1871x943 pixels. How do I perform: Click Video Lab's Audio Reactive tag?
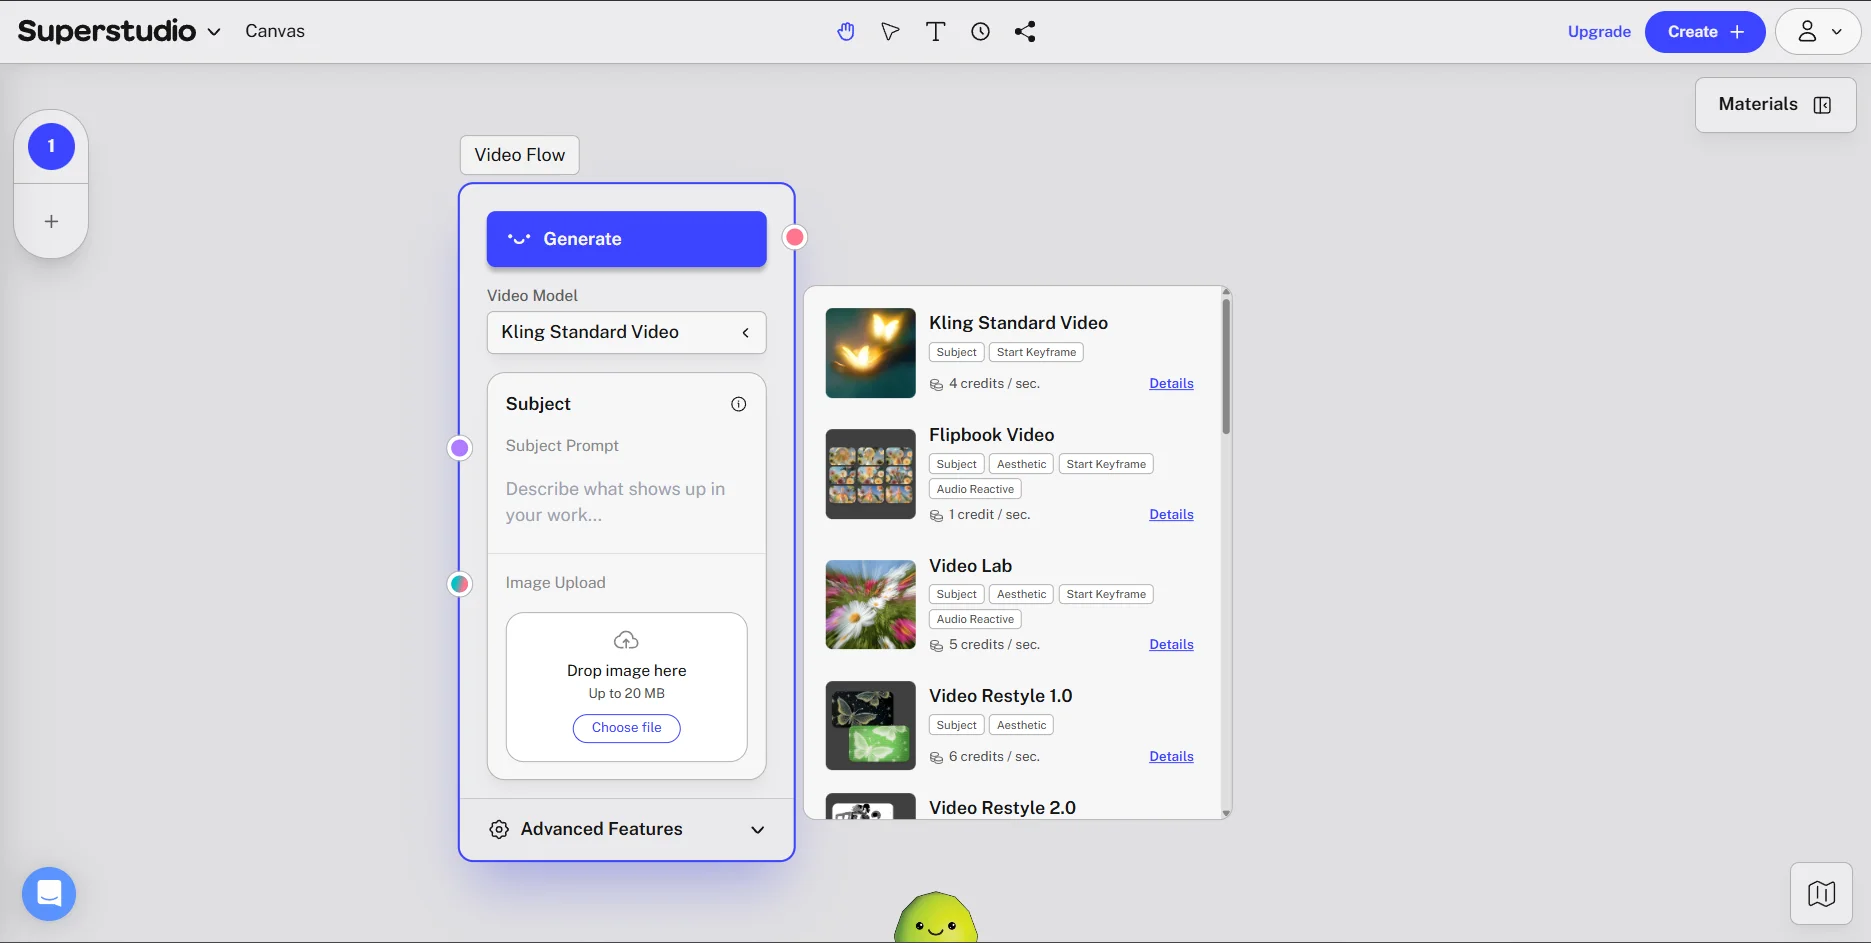coord(975,619)
